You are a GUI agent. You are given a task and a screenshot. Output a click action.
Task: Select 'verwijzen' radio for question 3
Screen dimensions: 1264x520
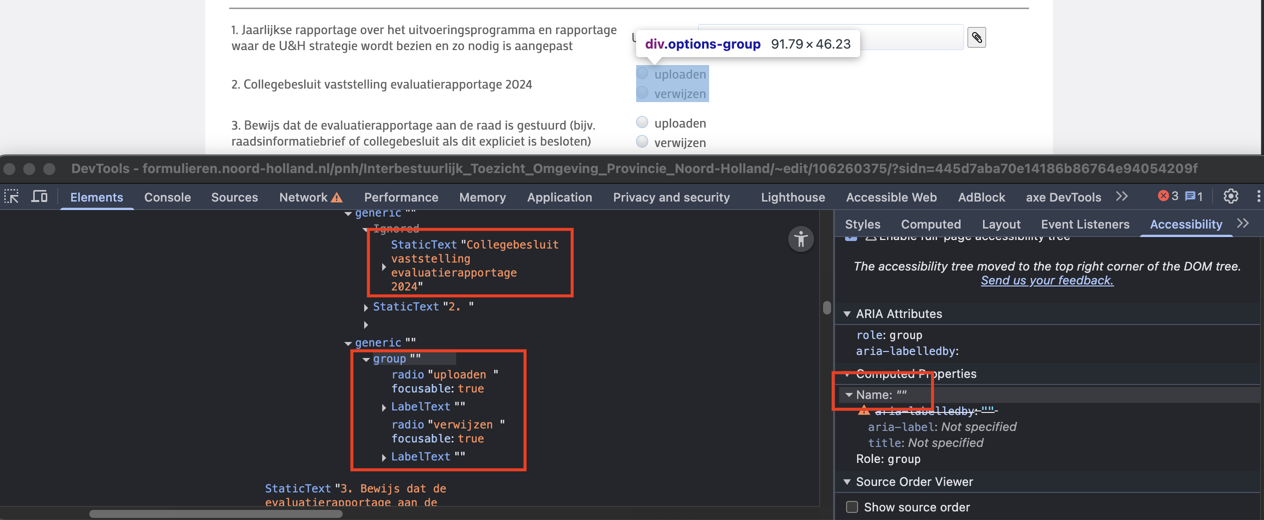pos(642,142)
